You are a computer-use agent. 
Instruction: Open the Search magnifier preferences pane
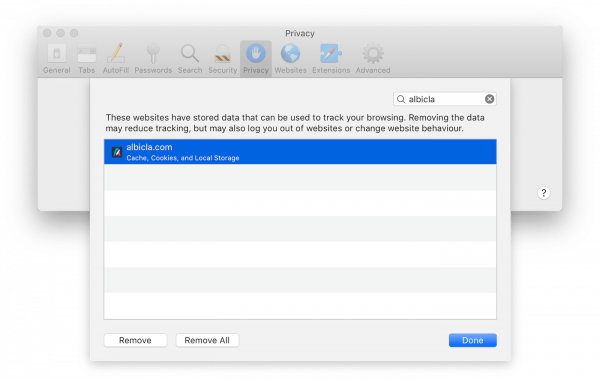click(x=190, y=59)
